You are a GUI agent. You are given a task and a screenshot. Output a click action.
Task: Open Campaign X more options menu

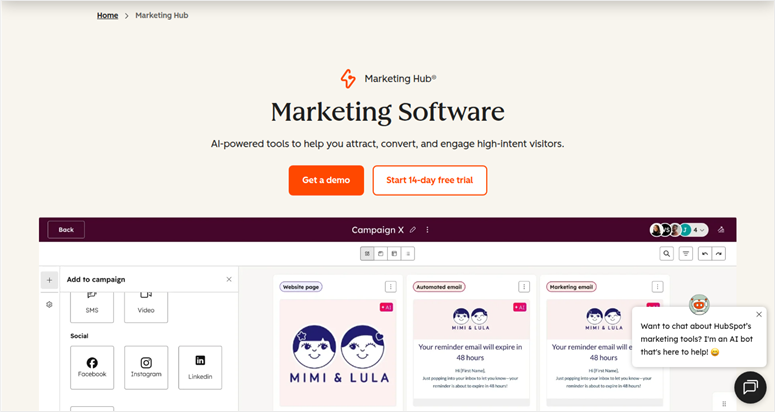point(428,230)
